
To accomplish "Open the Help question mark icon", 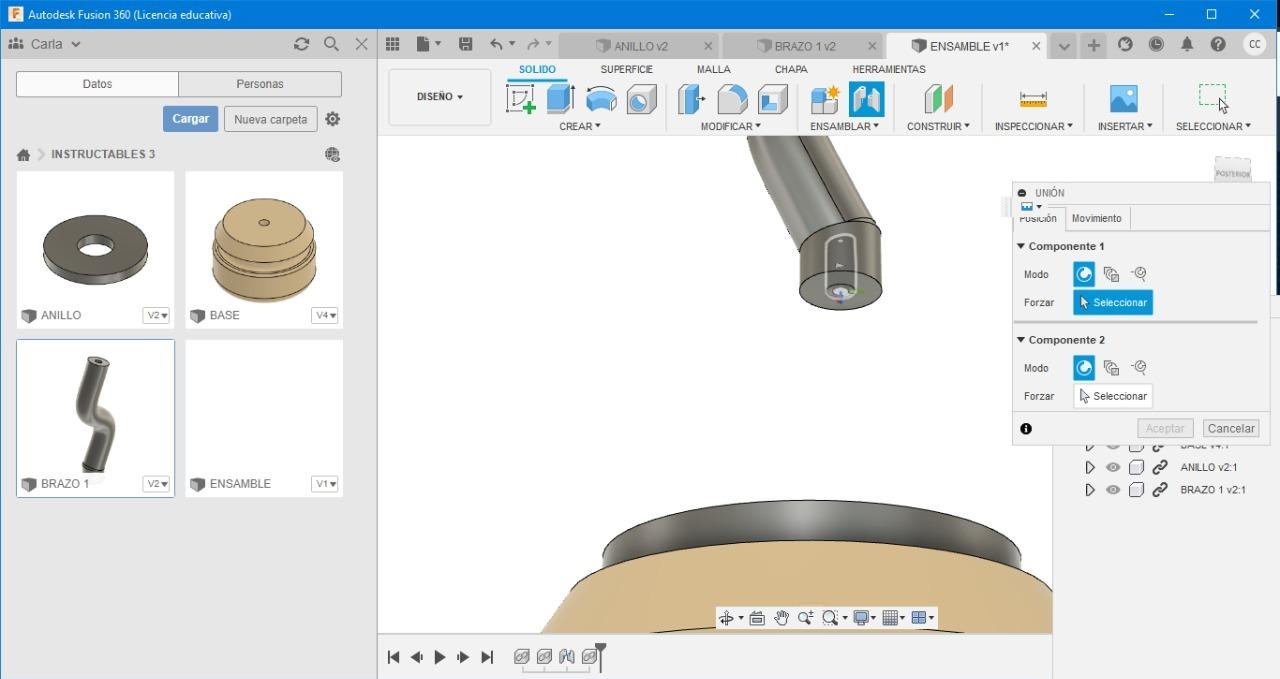I will [x=1218, y=44].
